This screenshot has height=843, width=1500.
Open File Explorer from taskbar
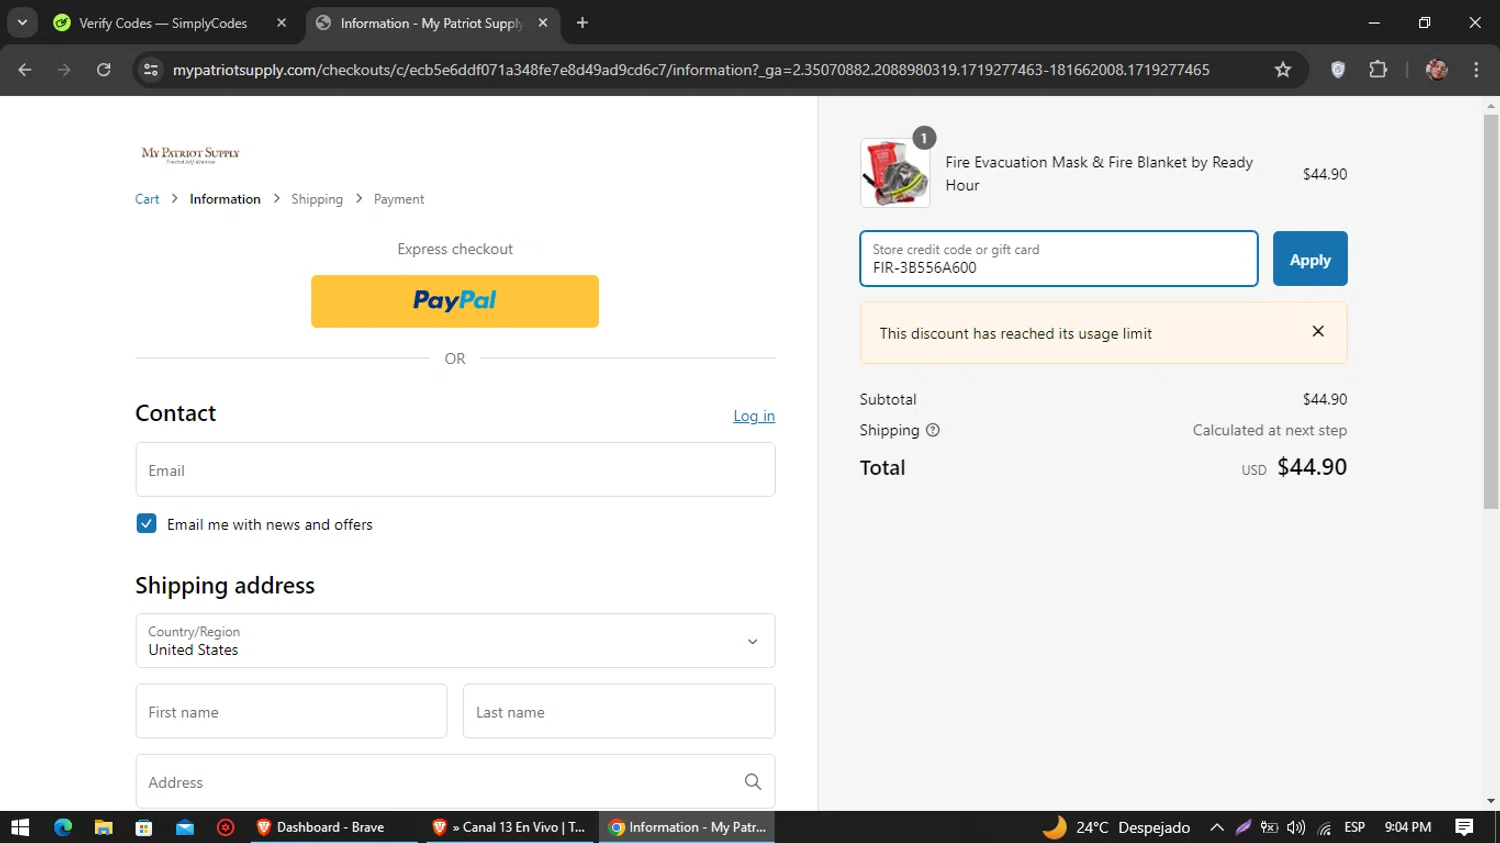103,827
